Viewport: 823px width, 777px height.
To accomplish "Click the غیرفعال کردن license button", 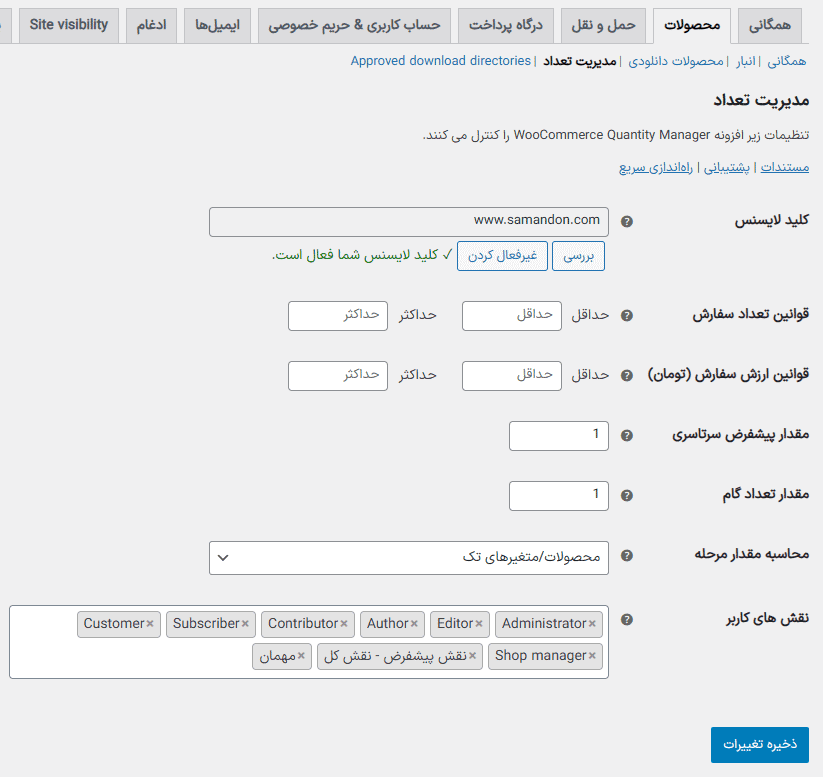I will point(502,256).
